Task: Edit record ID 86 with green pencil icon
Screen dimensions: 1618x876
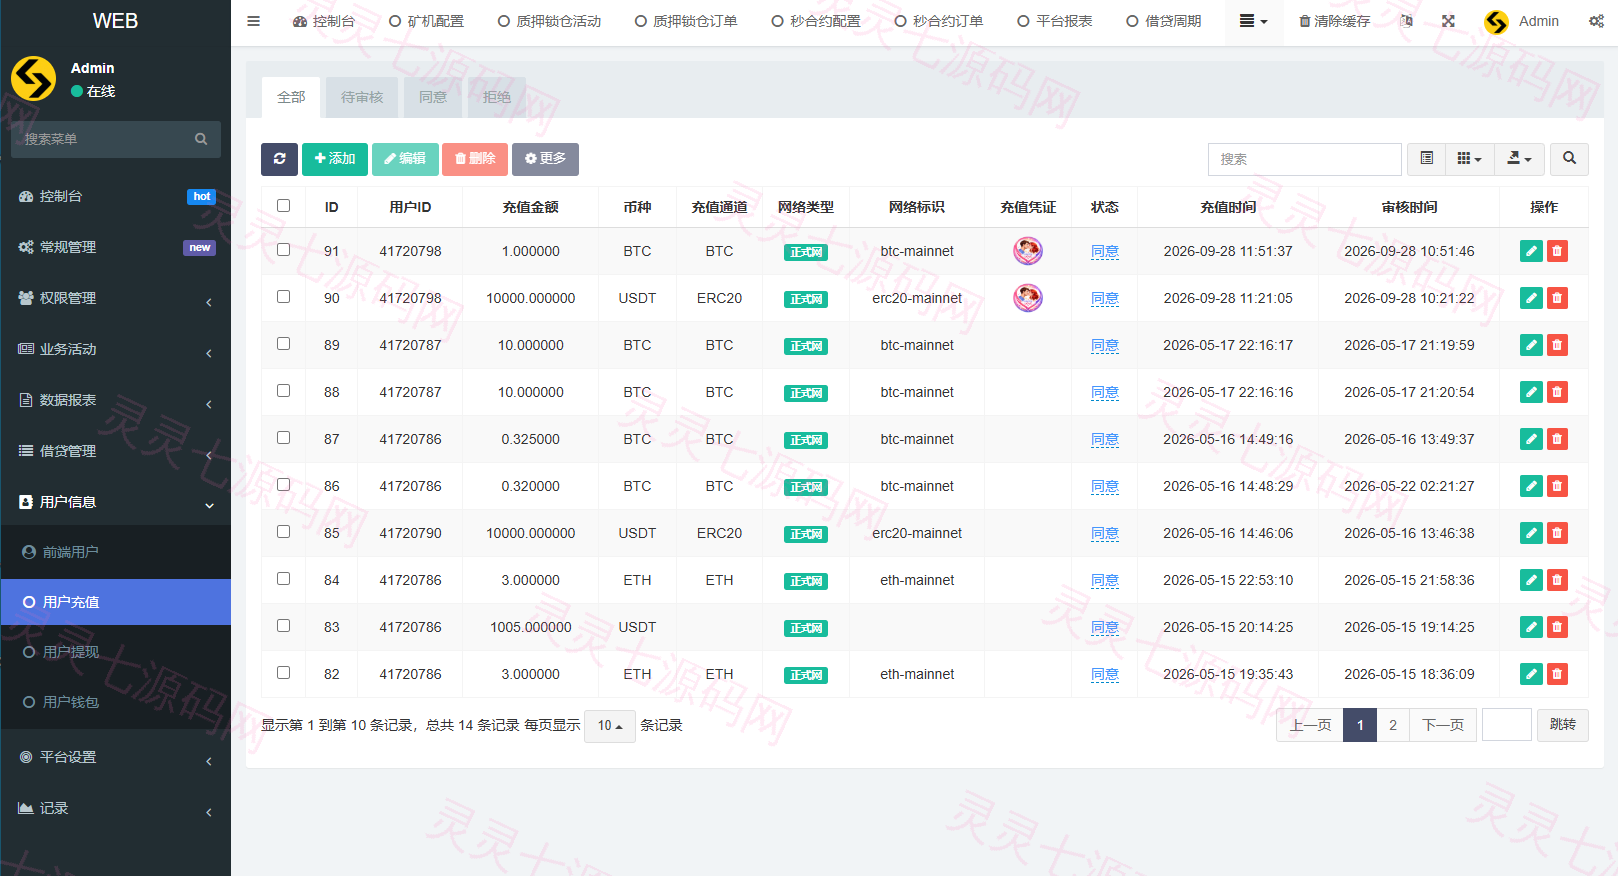Action: click(x=1531, y=486)
